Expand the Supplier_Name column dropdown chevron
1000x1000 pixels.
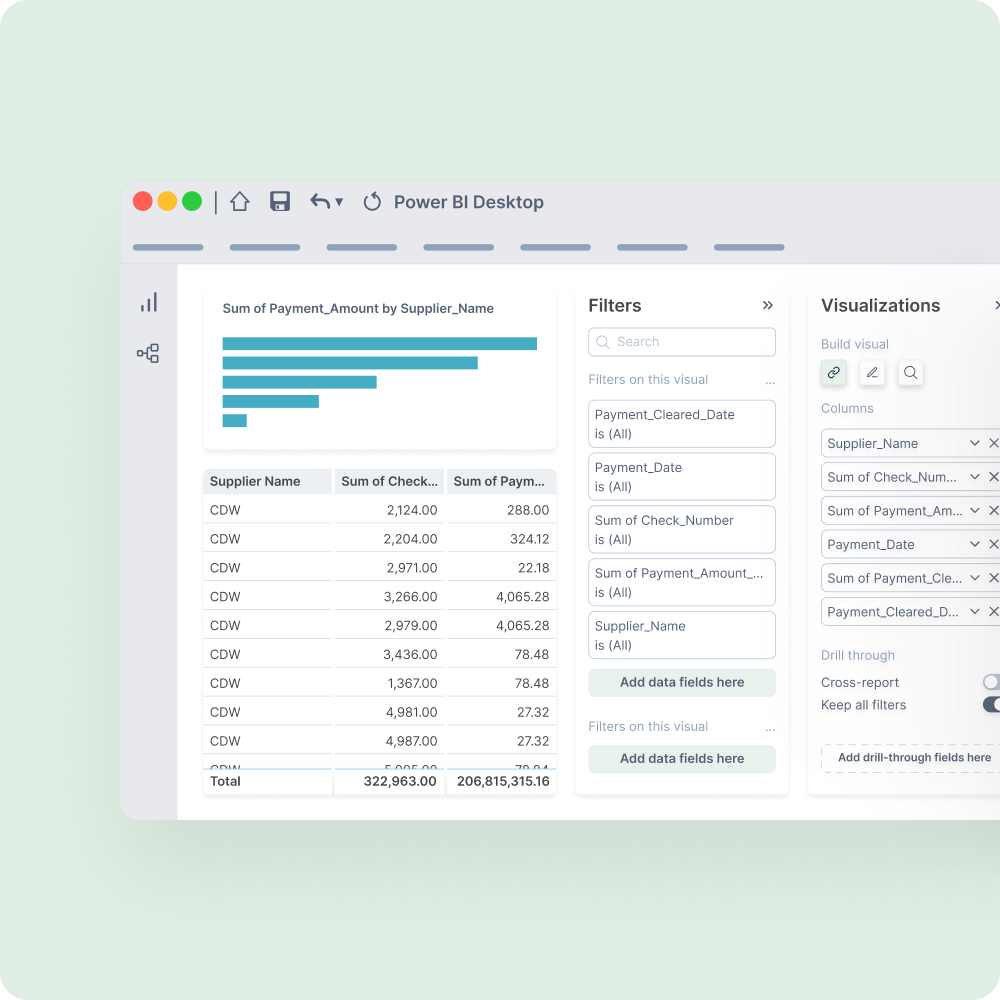click(x=974, y=443)
